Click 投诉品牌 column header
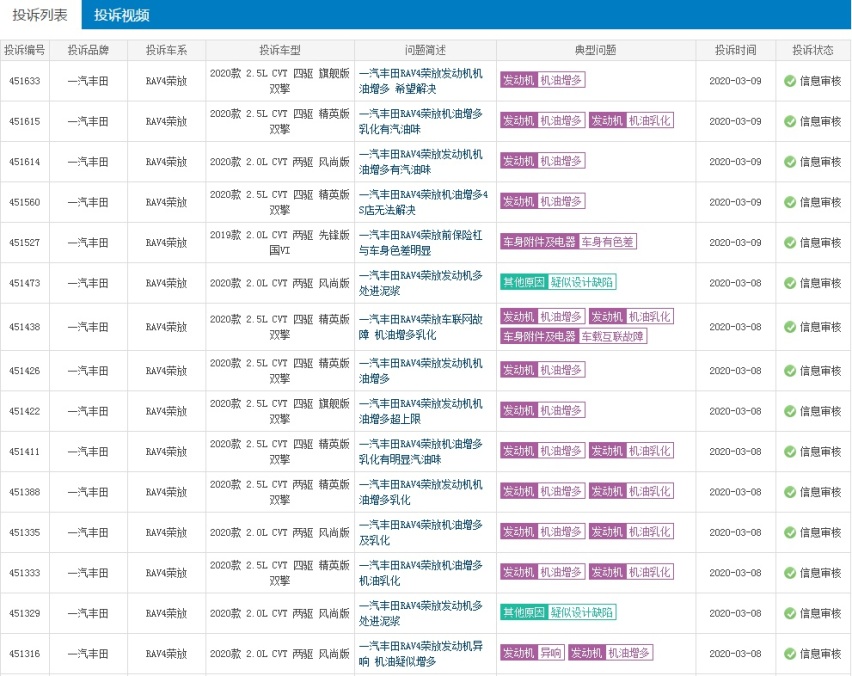 click(x=88, y=50)
